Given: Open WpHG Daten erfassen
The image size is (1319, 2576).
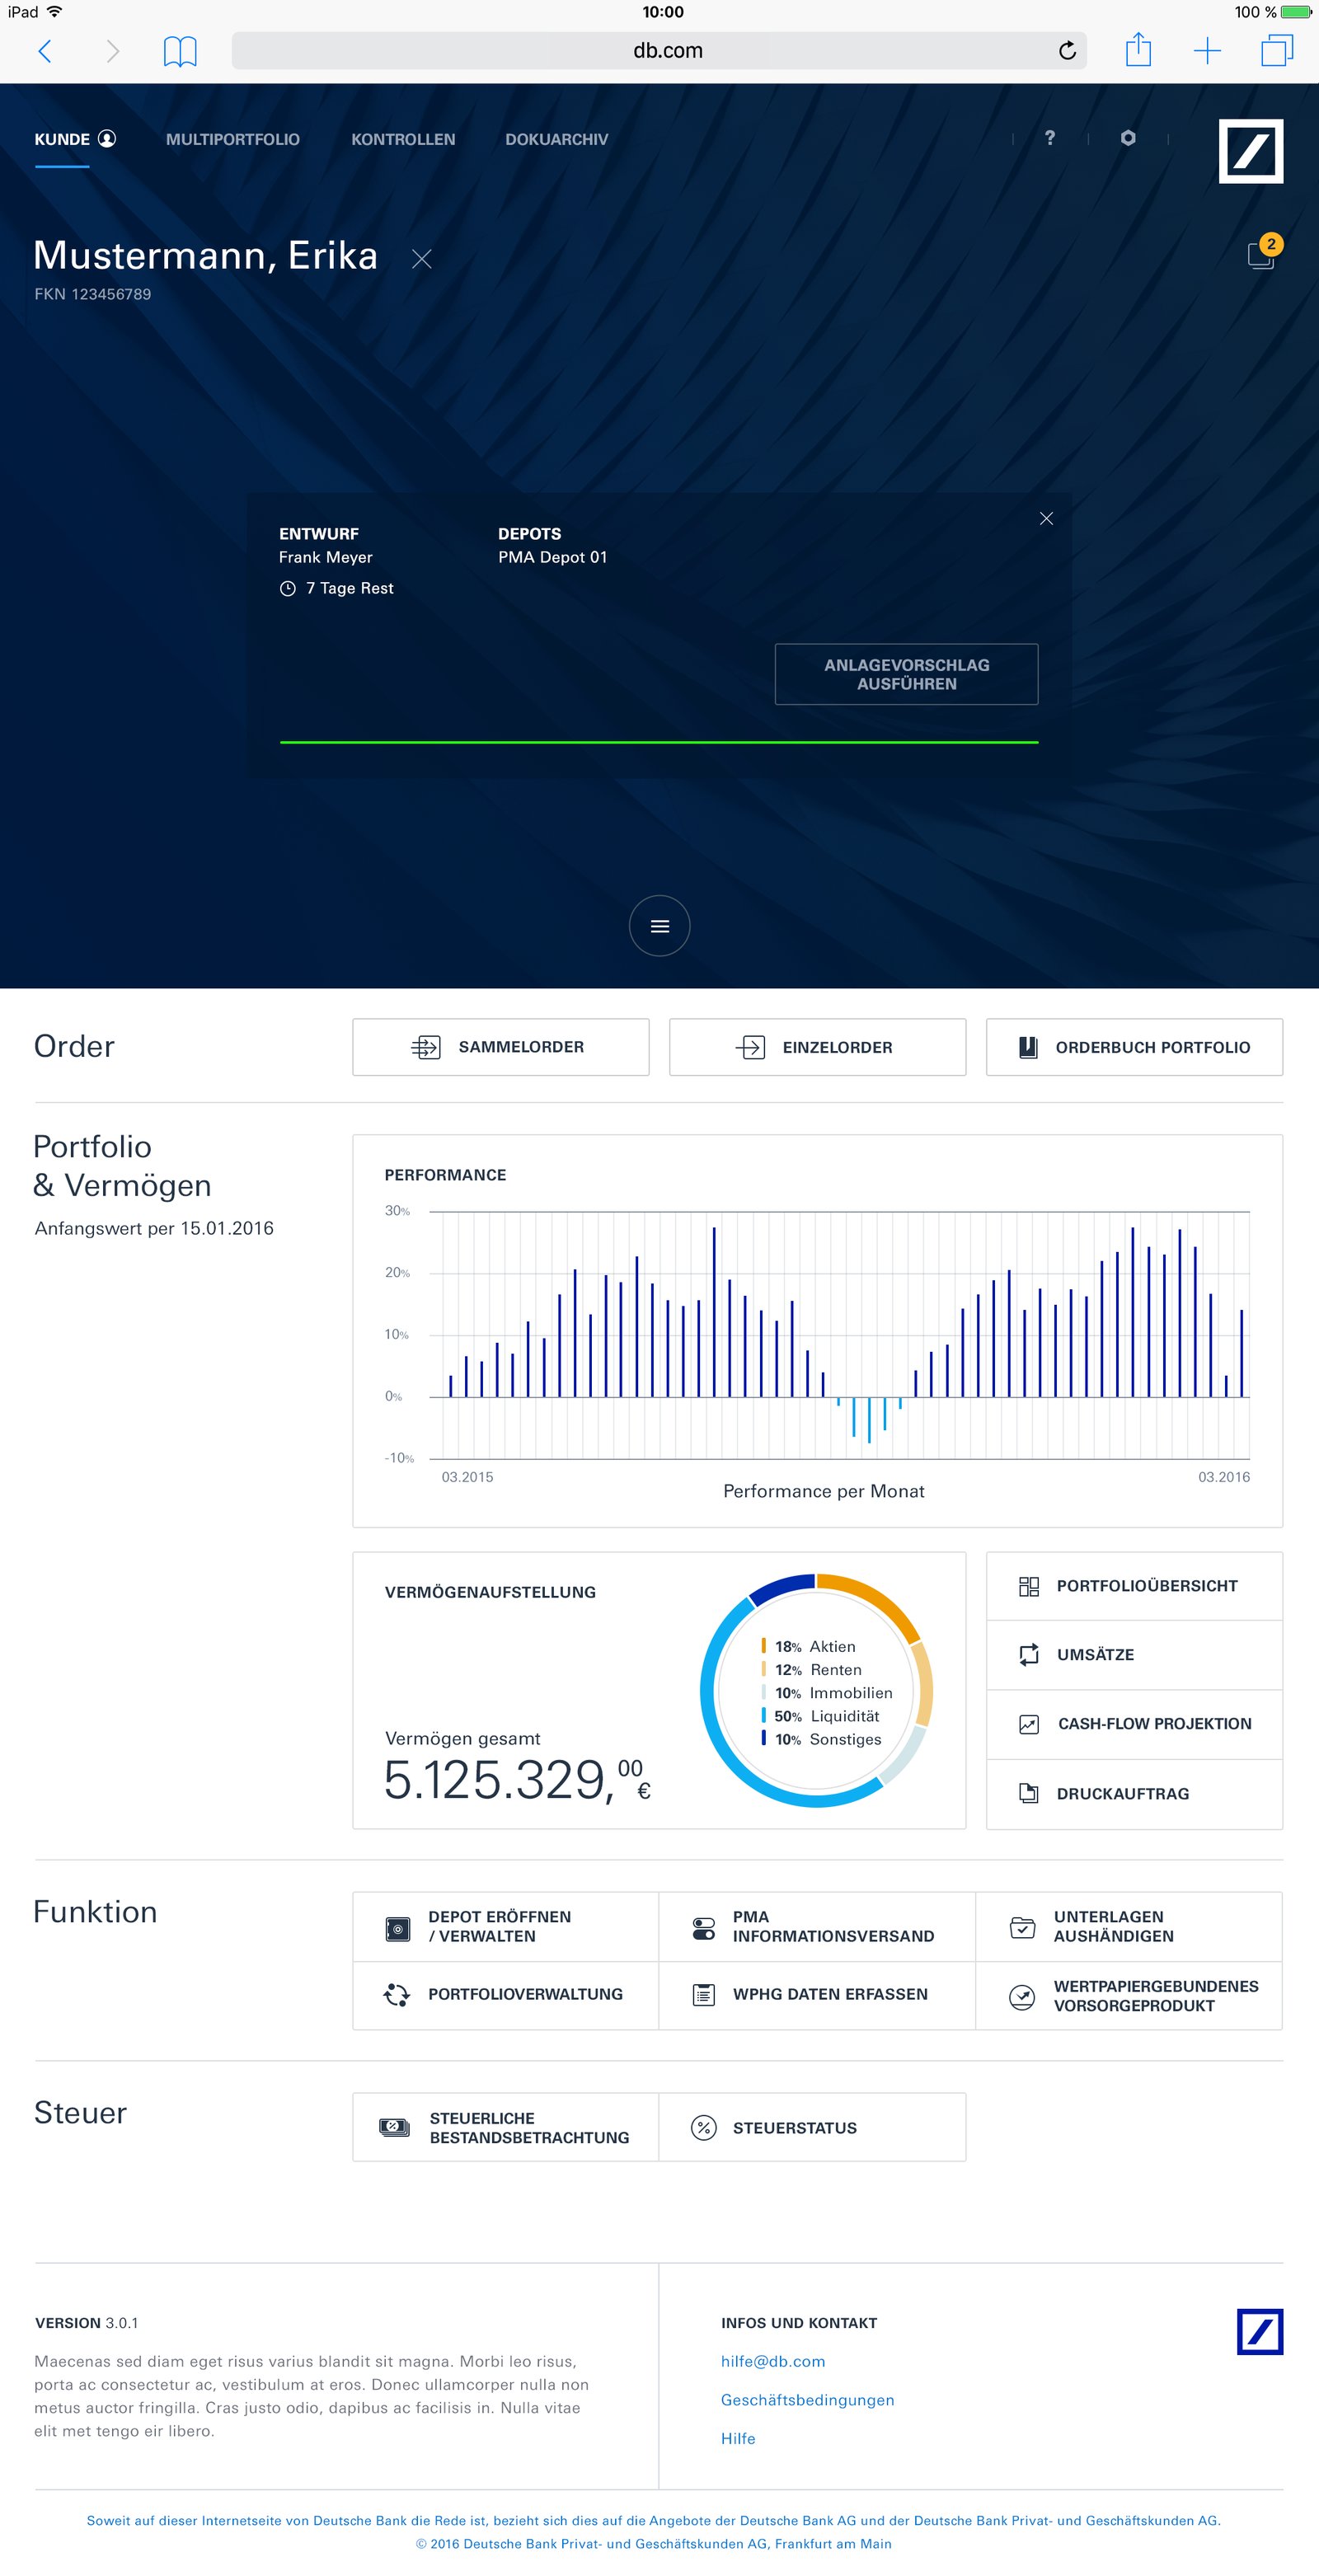Looking at the screenshot, I should pyautogui.click(x=817, y=1995).
